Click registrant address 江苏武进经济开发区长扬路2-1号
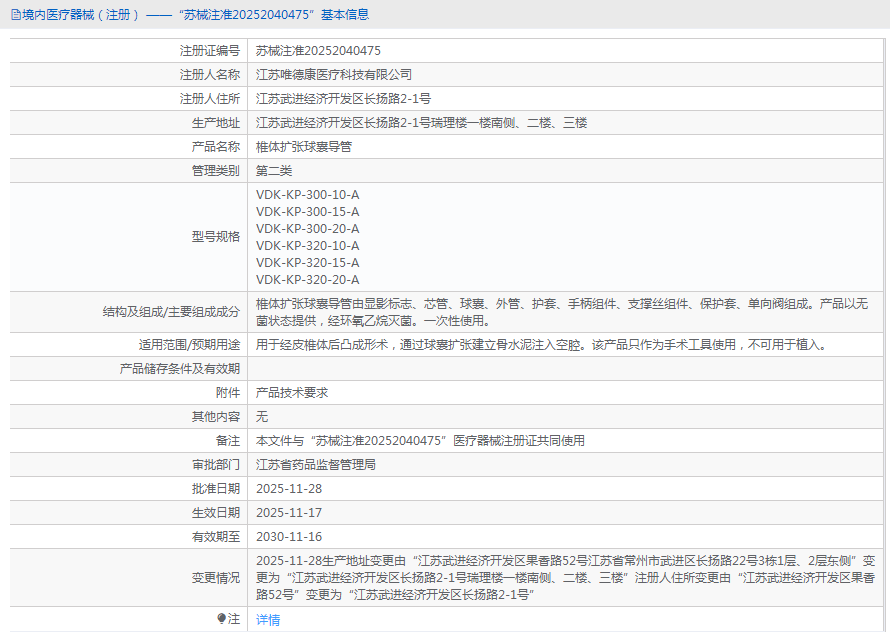Screen dimensions: 890x632 (343, 99)
